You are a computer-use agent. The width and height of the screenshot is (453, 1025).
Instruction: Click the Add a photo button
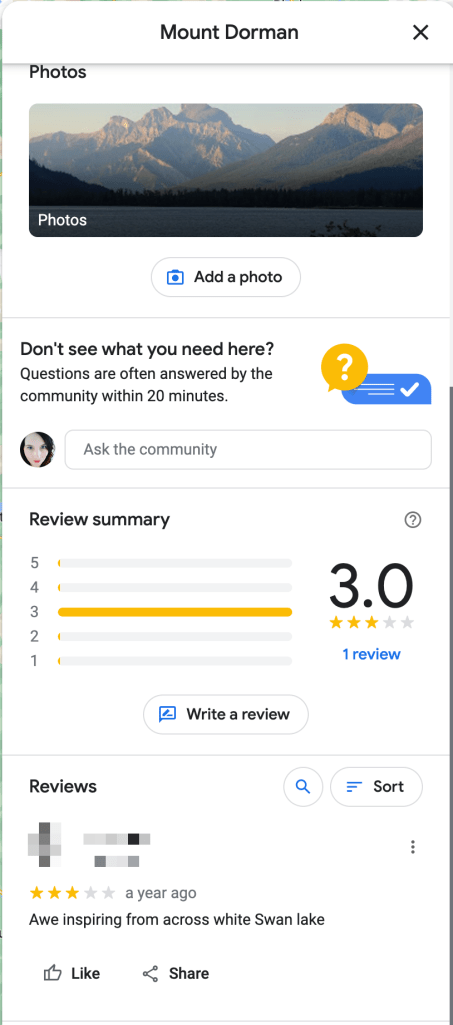(x=226, y=277)
